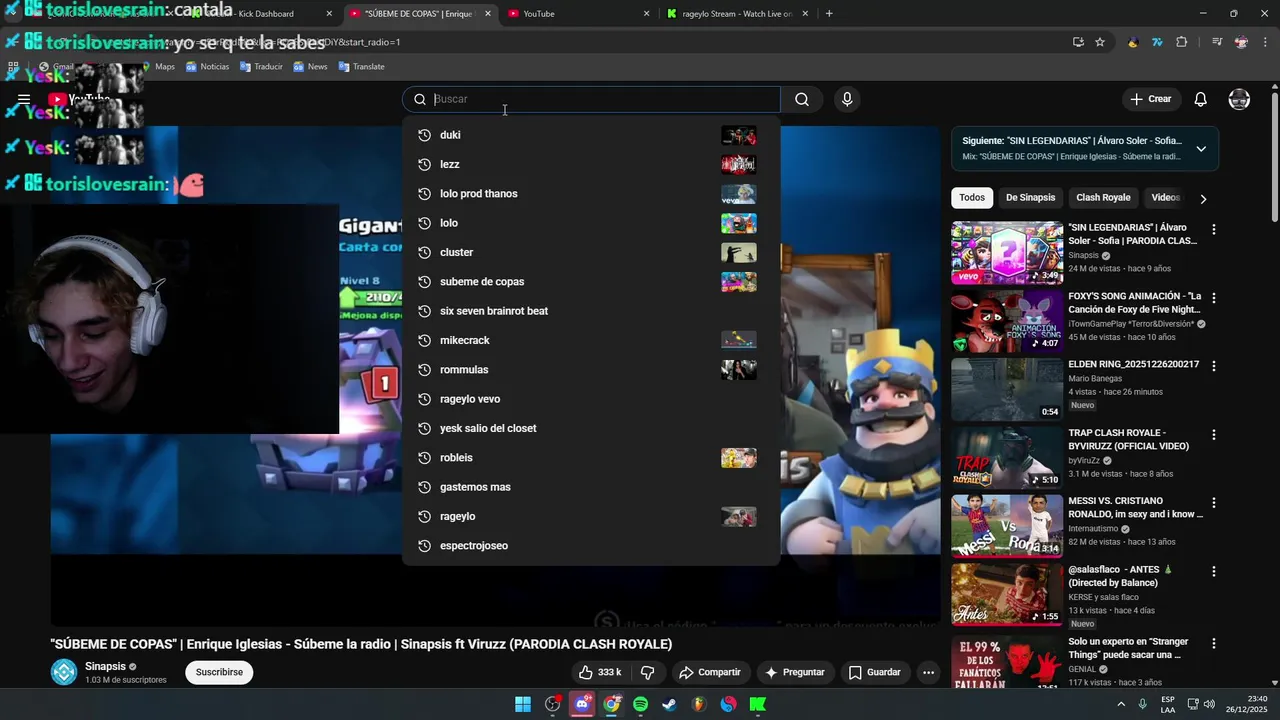1280x720 pixels.
Task: Open options for FOXY'S SONG ANIMACIÓN video
Action: tap(1214, 298)
